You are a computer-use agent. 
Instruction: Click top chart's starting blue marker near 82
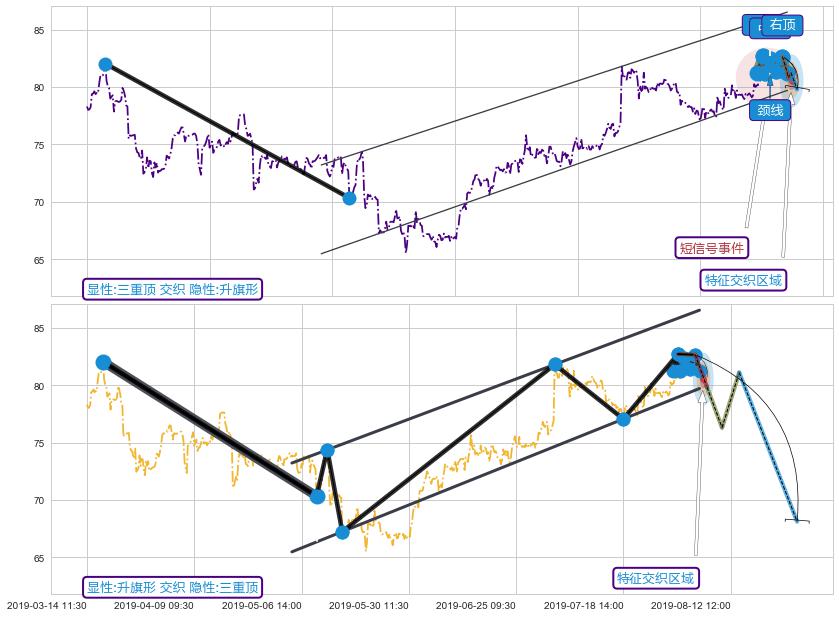105,64
